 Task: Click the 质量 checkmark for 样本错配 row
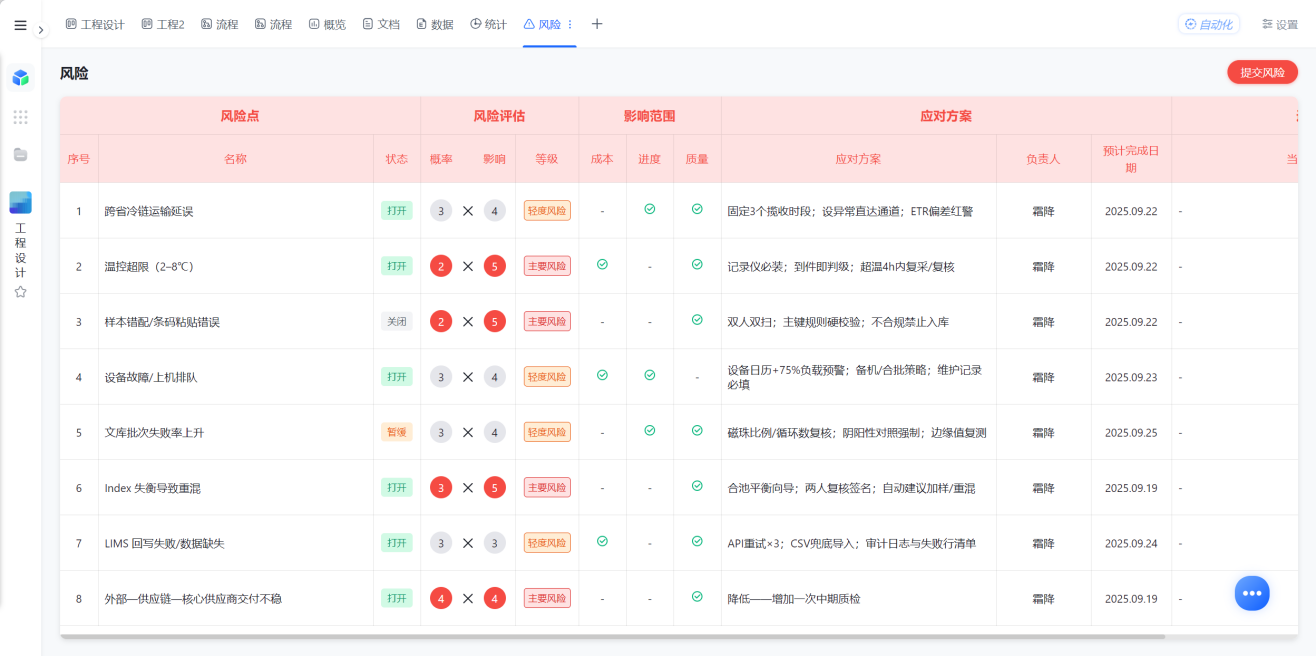[697, 320]
